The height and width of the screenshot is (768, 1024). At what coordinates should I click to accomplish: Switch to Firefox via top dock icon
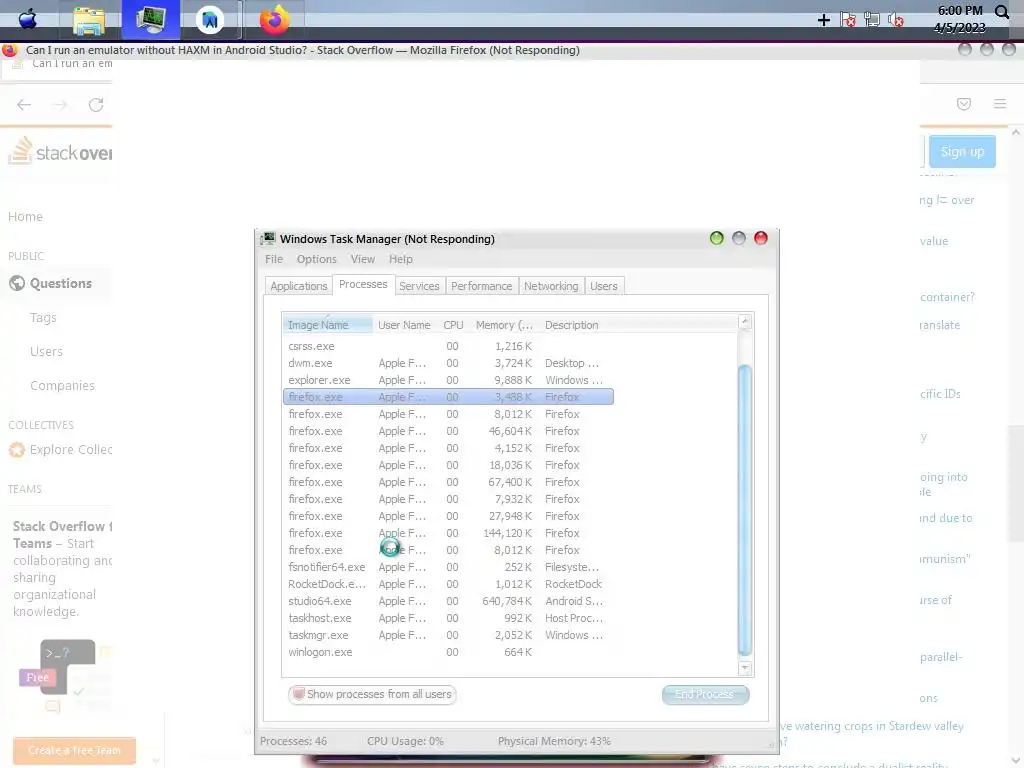275,20
